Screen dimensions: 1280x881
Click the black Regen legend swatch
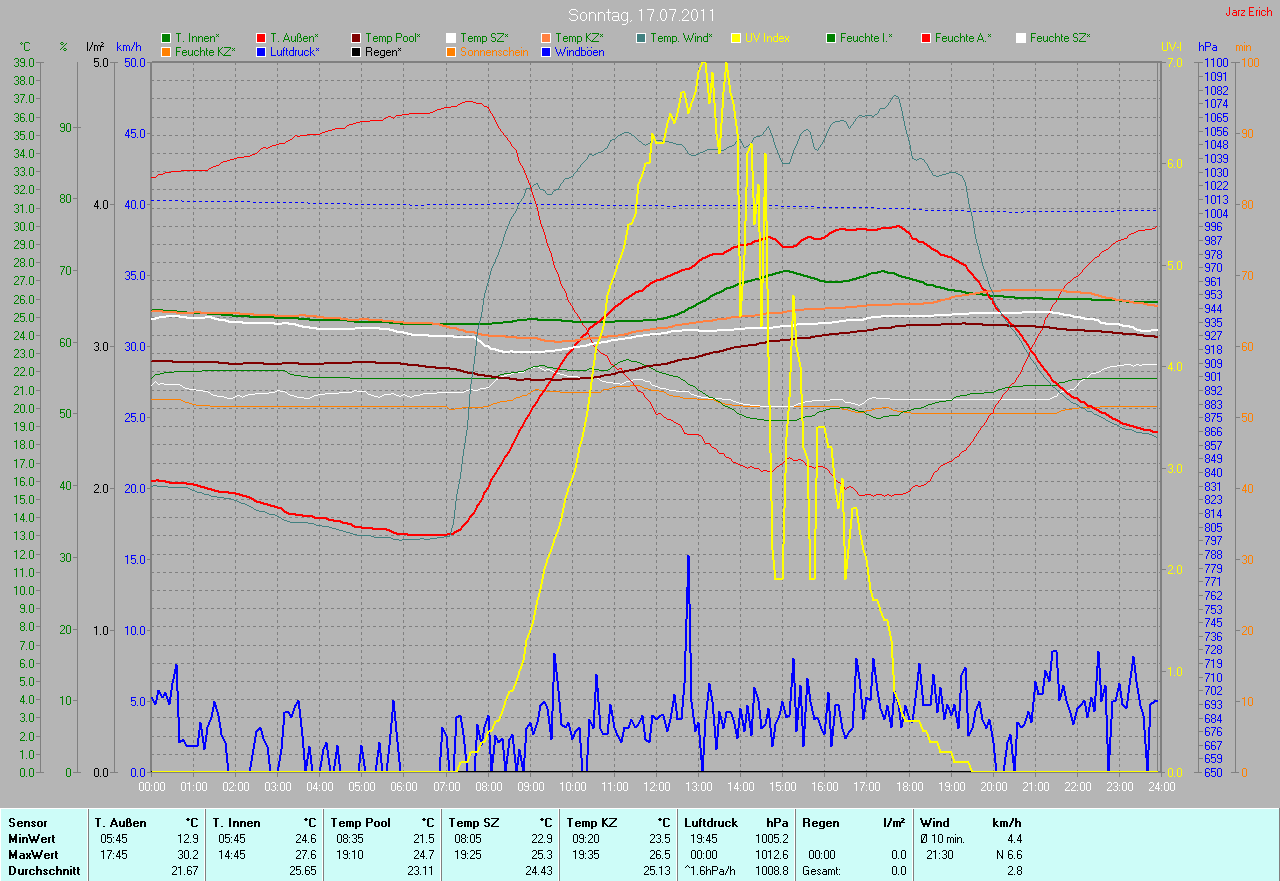(357, 51)
